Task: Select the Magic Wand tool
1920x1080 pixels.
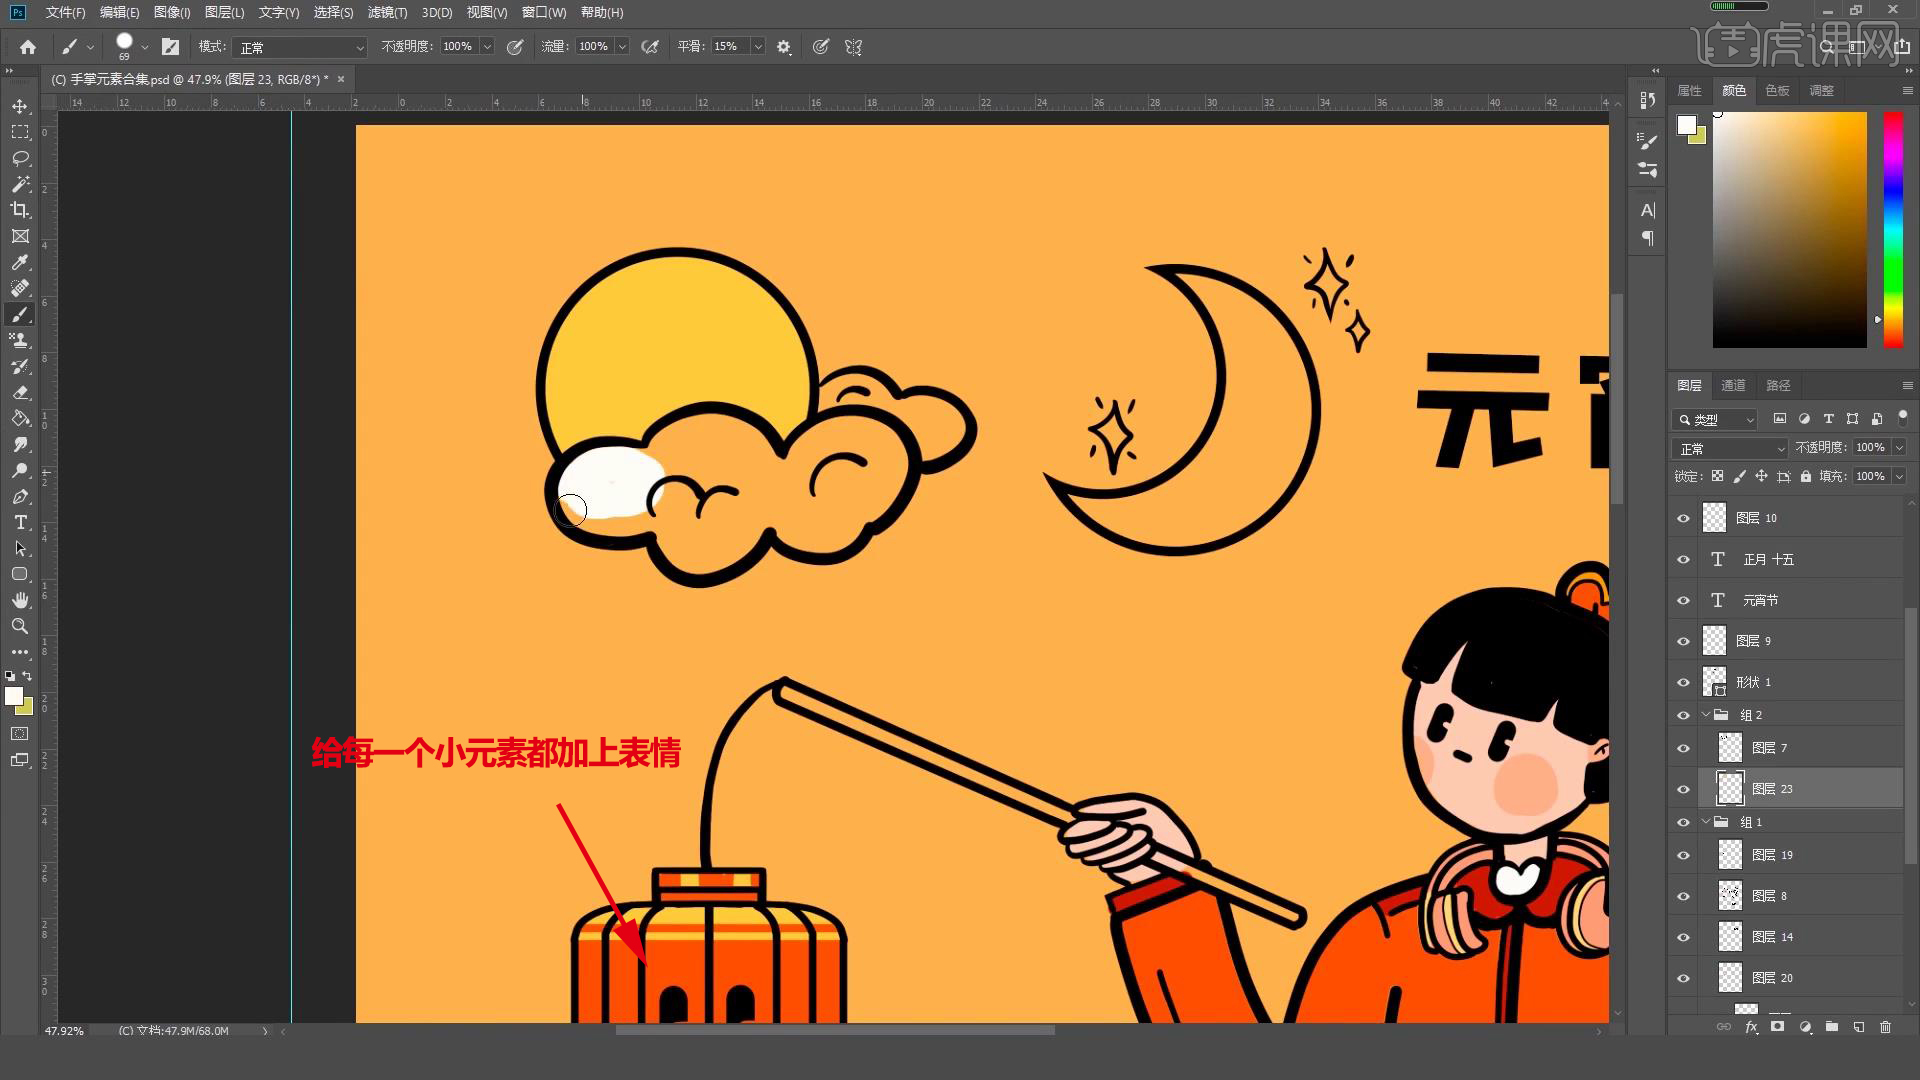Action: (20, 184)
